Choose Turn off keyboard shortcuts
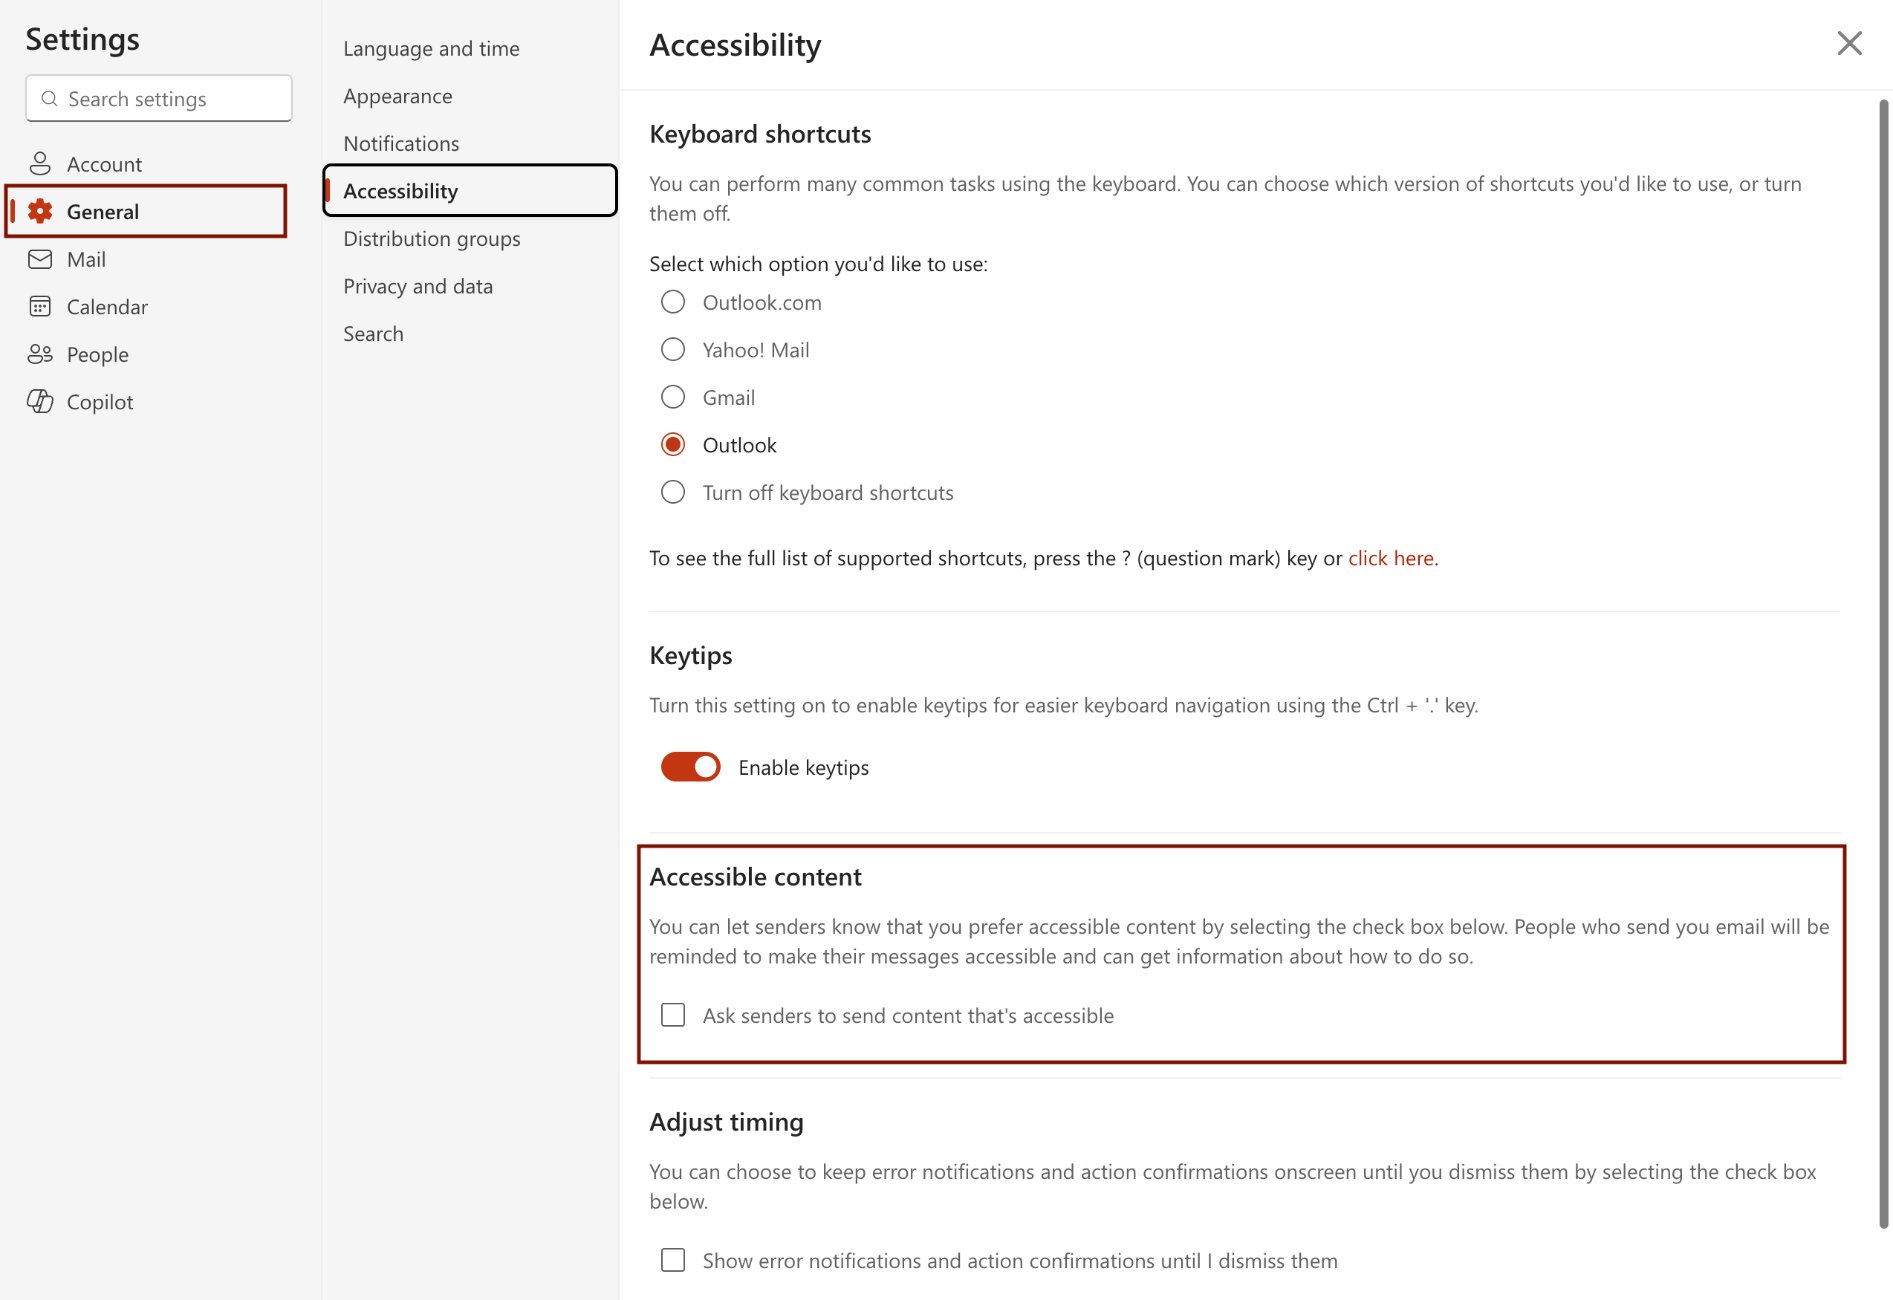The width and height of the screenshot is (1893, 1300). [x=673, y=491]
